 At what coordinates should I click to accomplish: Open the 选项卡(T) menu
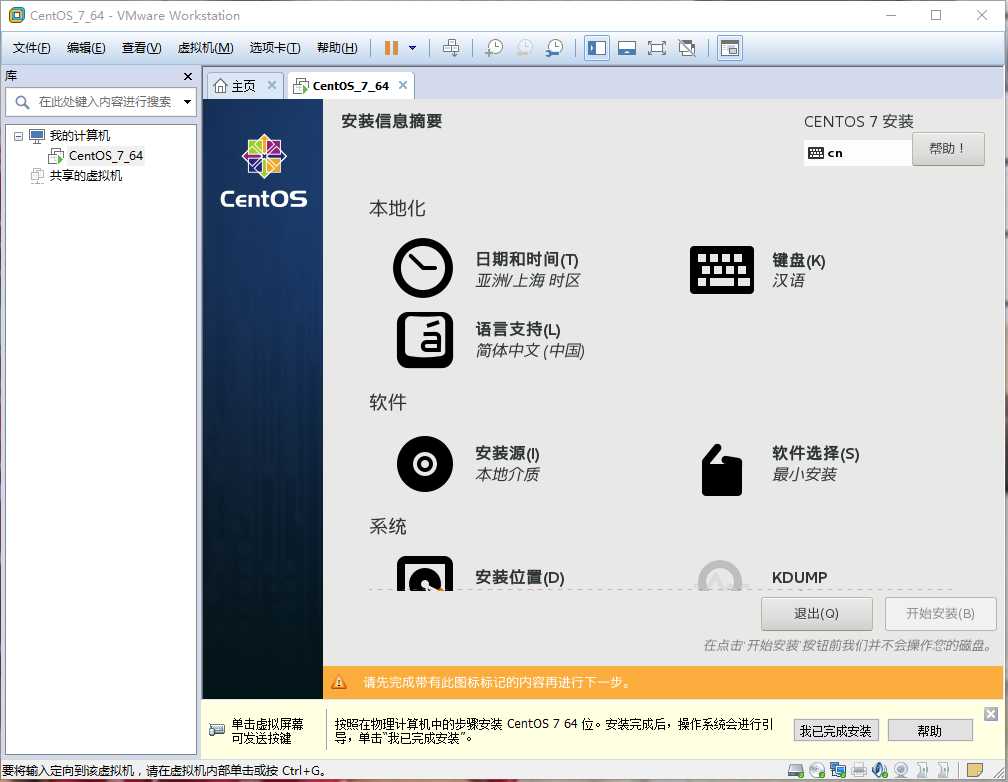coord(275,48)
